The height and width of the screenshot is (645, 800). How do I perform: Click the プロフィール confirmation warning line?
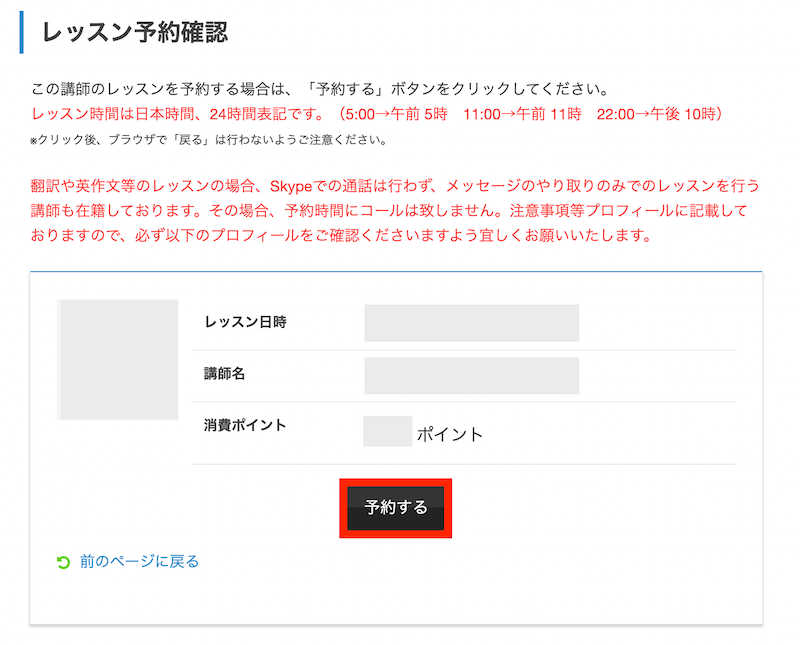tap(341, 235)
